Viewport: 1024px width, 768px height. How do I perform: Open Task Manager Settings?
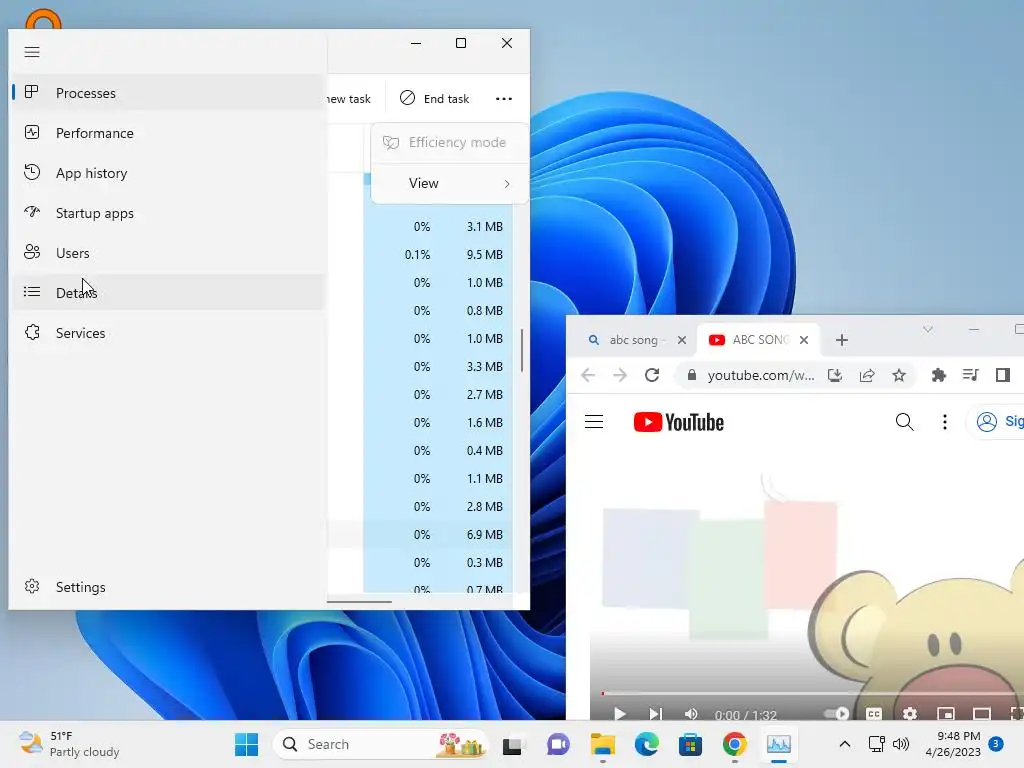click(x=168, y=586)
